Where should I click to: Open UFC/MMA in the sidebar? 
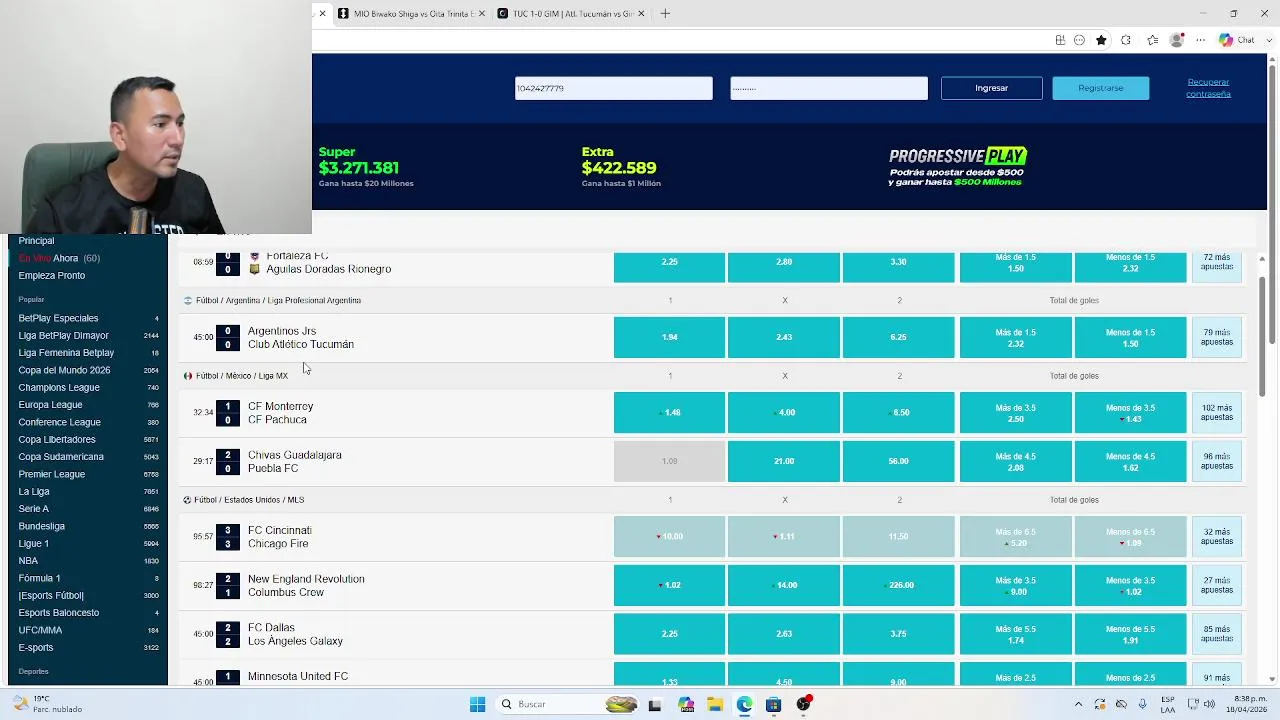pyautogui.click(x=88, y=630)
